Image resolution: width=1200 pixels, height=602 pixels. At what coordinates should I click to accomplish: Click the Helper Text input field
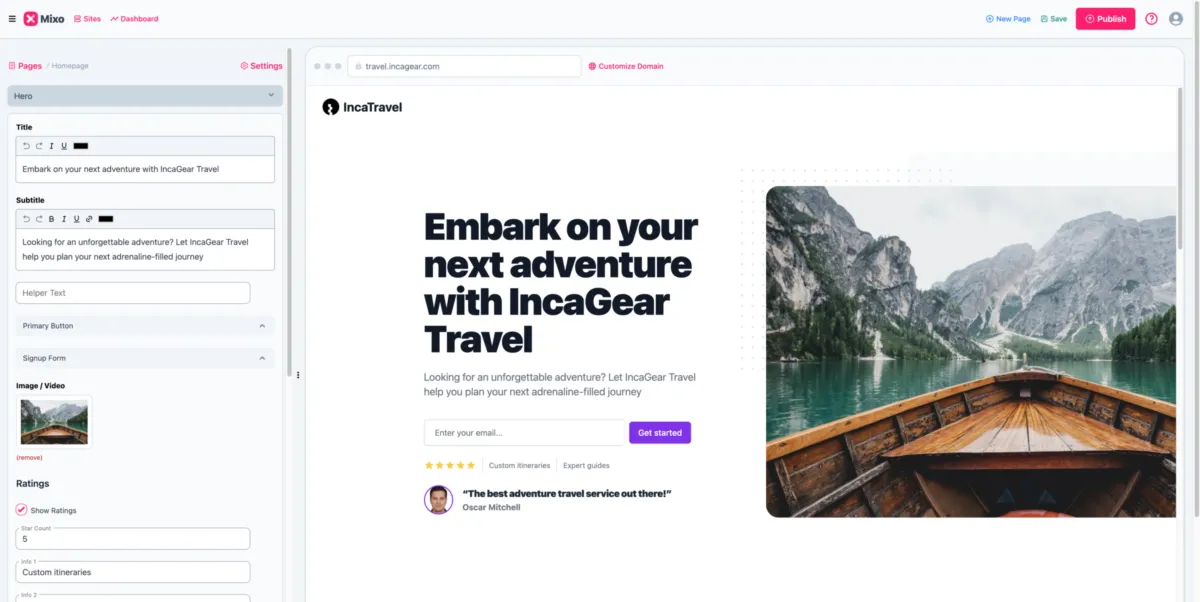(x=133, y=293)
